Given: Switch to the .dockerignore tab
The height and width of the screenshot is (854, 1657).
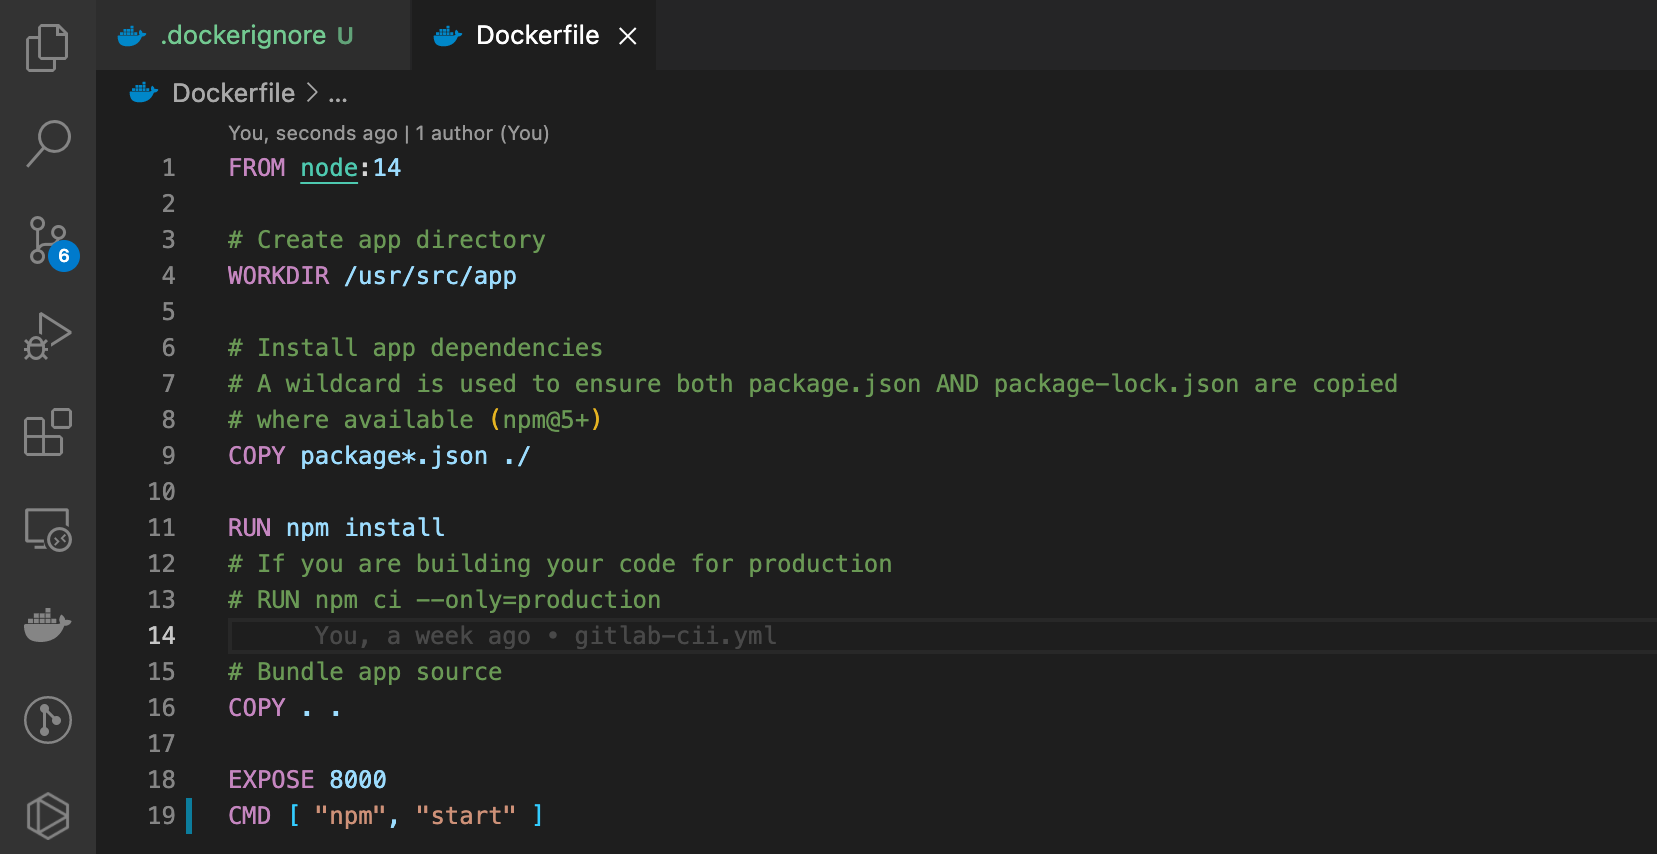Looking at the screenshot, I should click(253, 35).
